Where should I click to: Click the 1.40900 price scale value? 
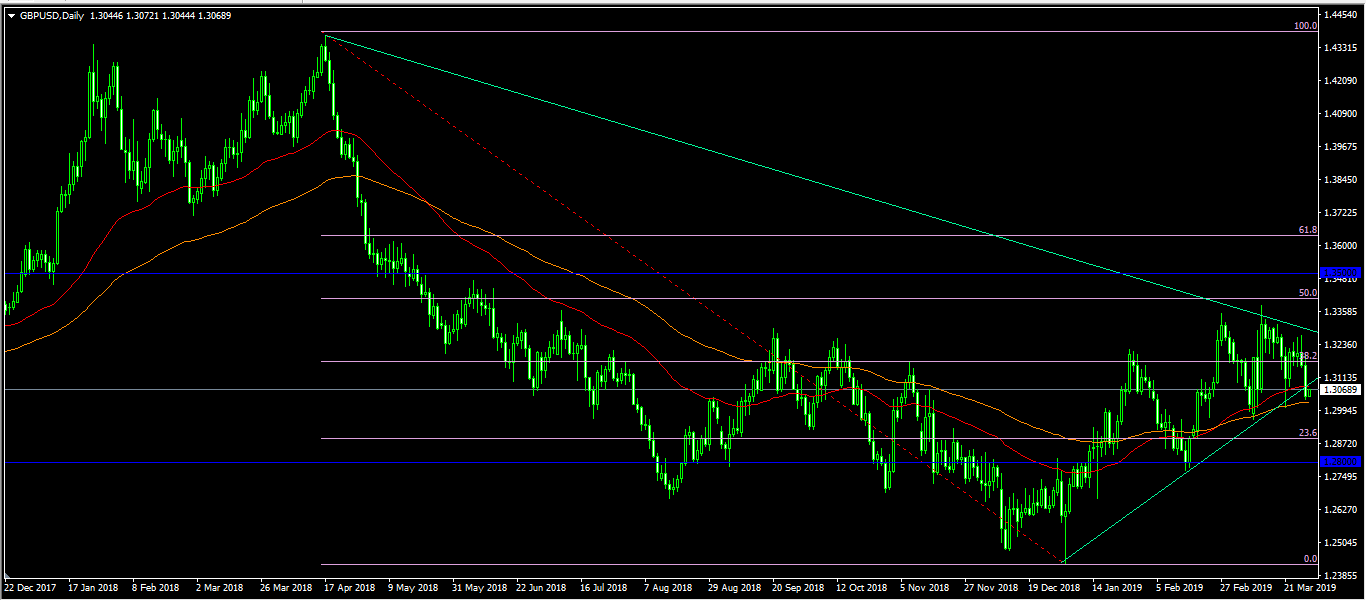click(x=1342, y=114)
